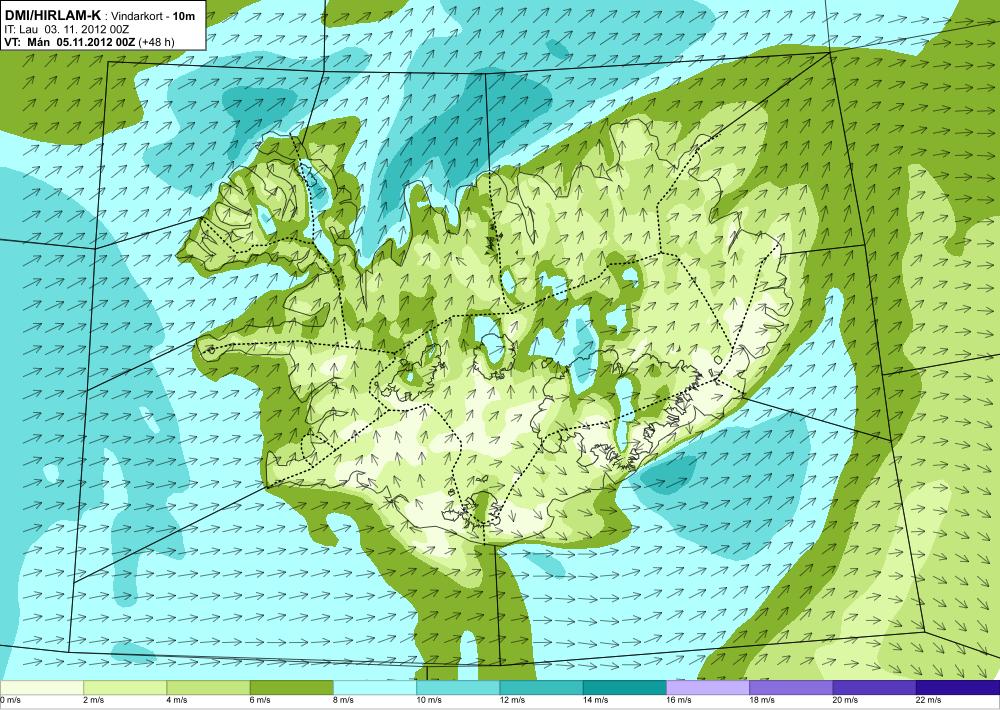Click the lavender 16–18 m/s legend swatch
Viewport: 1000px width, 710px height.
point(708,688)
